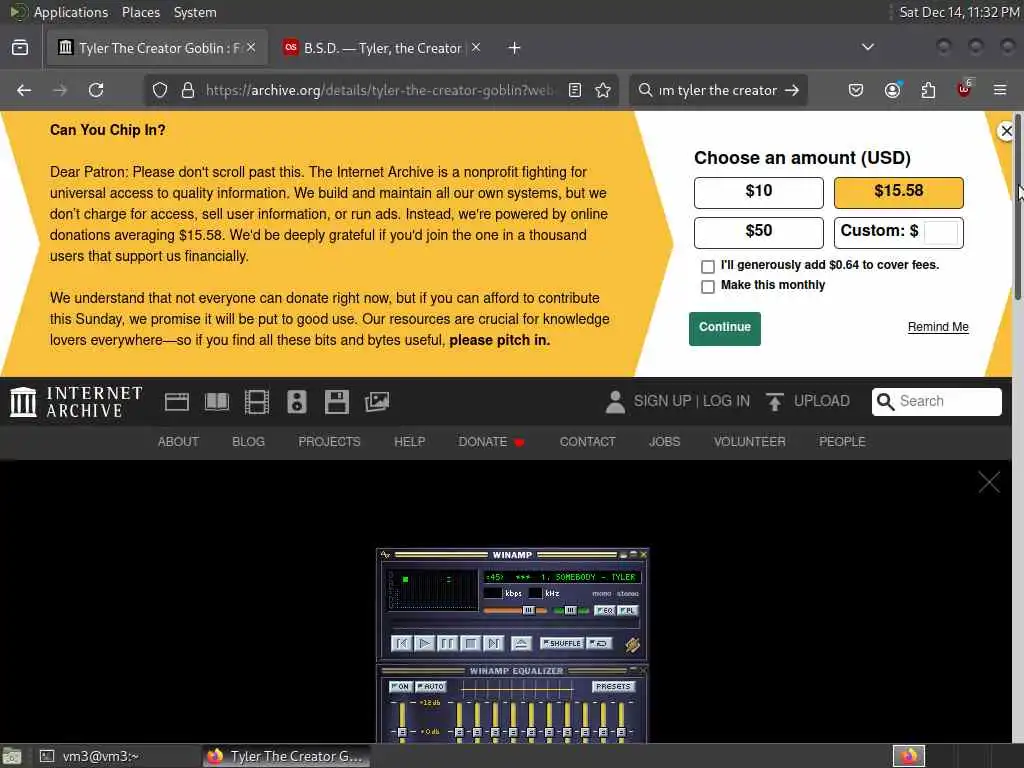Screen dimensions: 1024x768
Task: Check the Make this monthly box
Action: (707, 286)
